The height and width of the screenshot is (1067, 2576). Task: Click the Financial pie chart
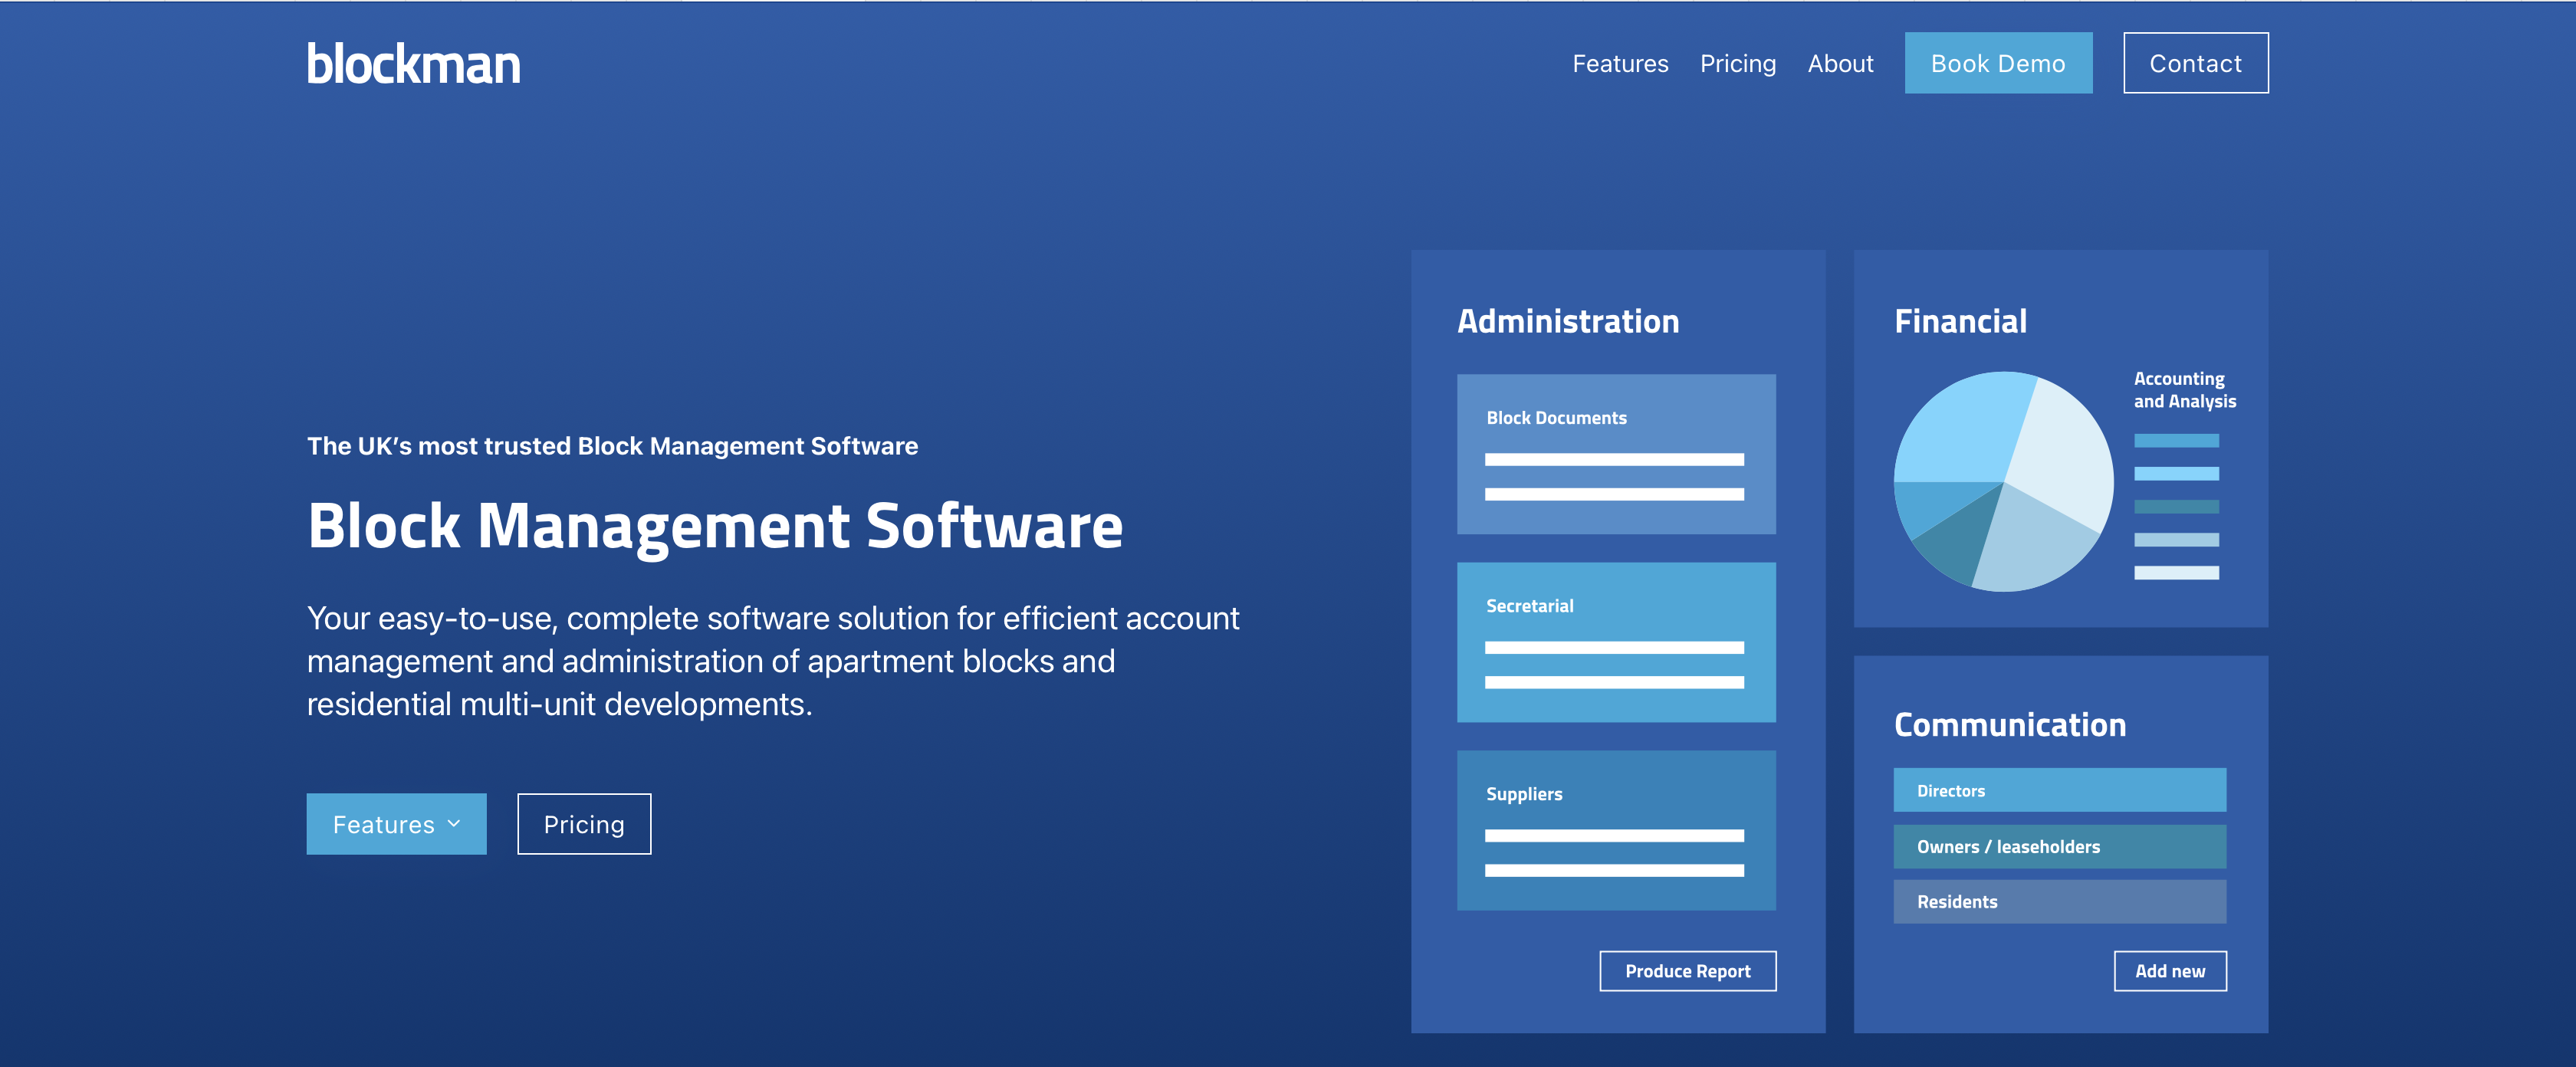pos(2003,482)
